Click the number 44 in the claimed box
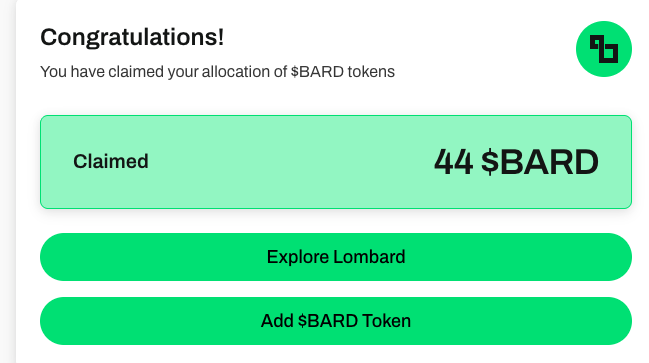 click(453, 162)
